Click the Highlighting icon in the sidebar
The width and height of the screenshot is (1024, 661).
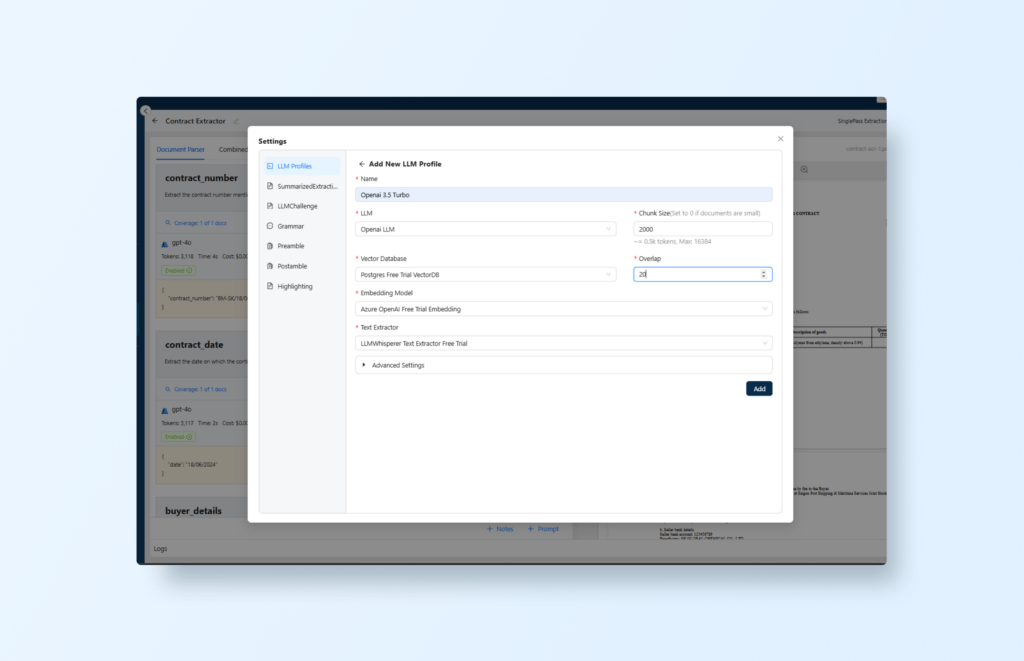pyautogui.click(x=270, y=286)
